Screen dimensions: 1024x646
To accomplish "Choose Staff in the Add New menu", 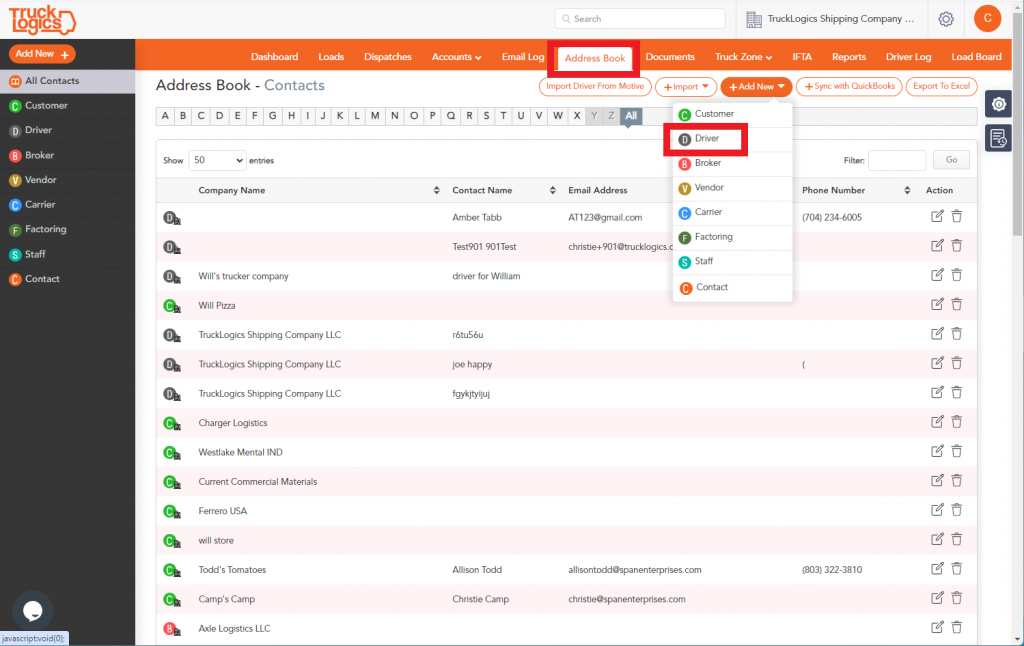I will pyautogui.click(x=732, y=261).
